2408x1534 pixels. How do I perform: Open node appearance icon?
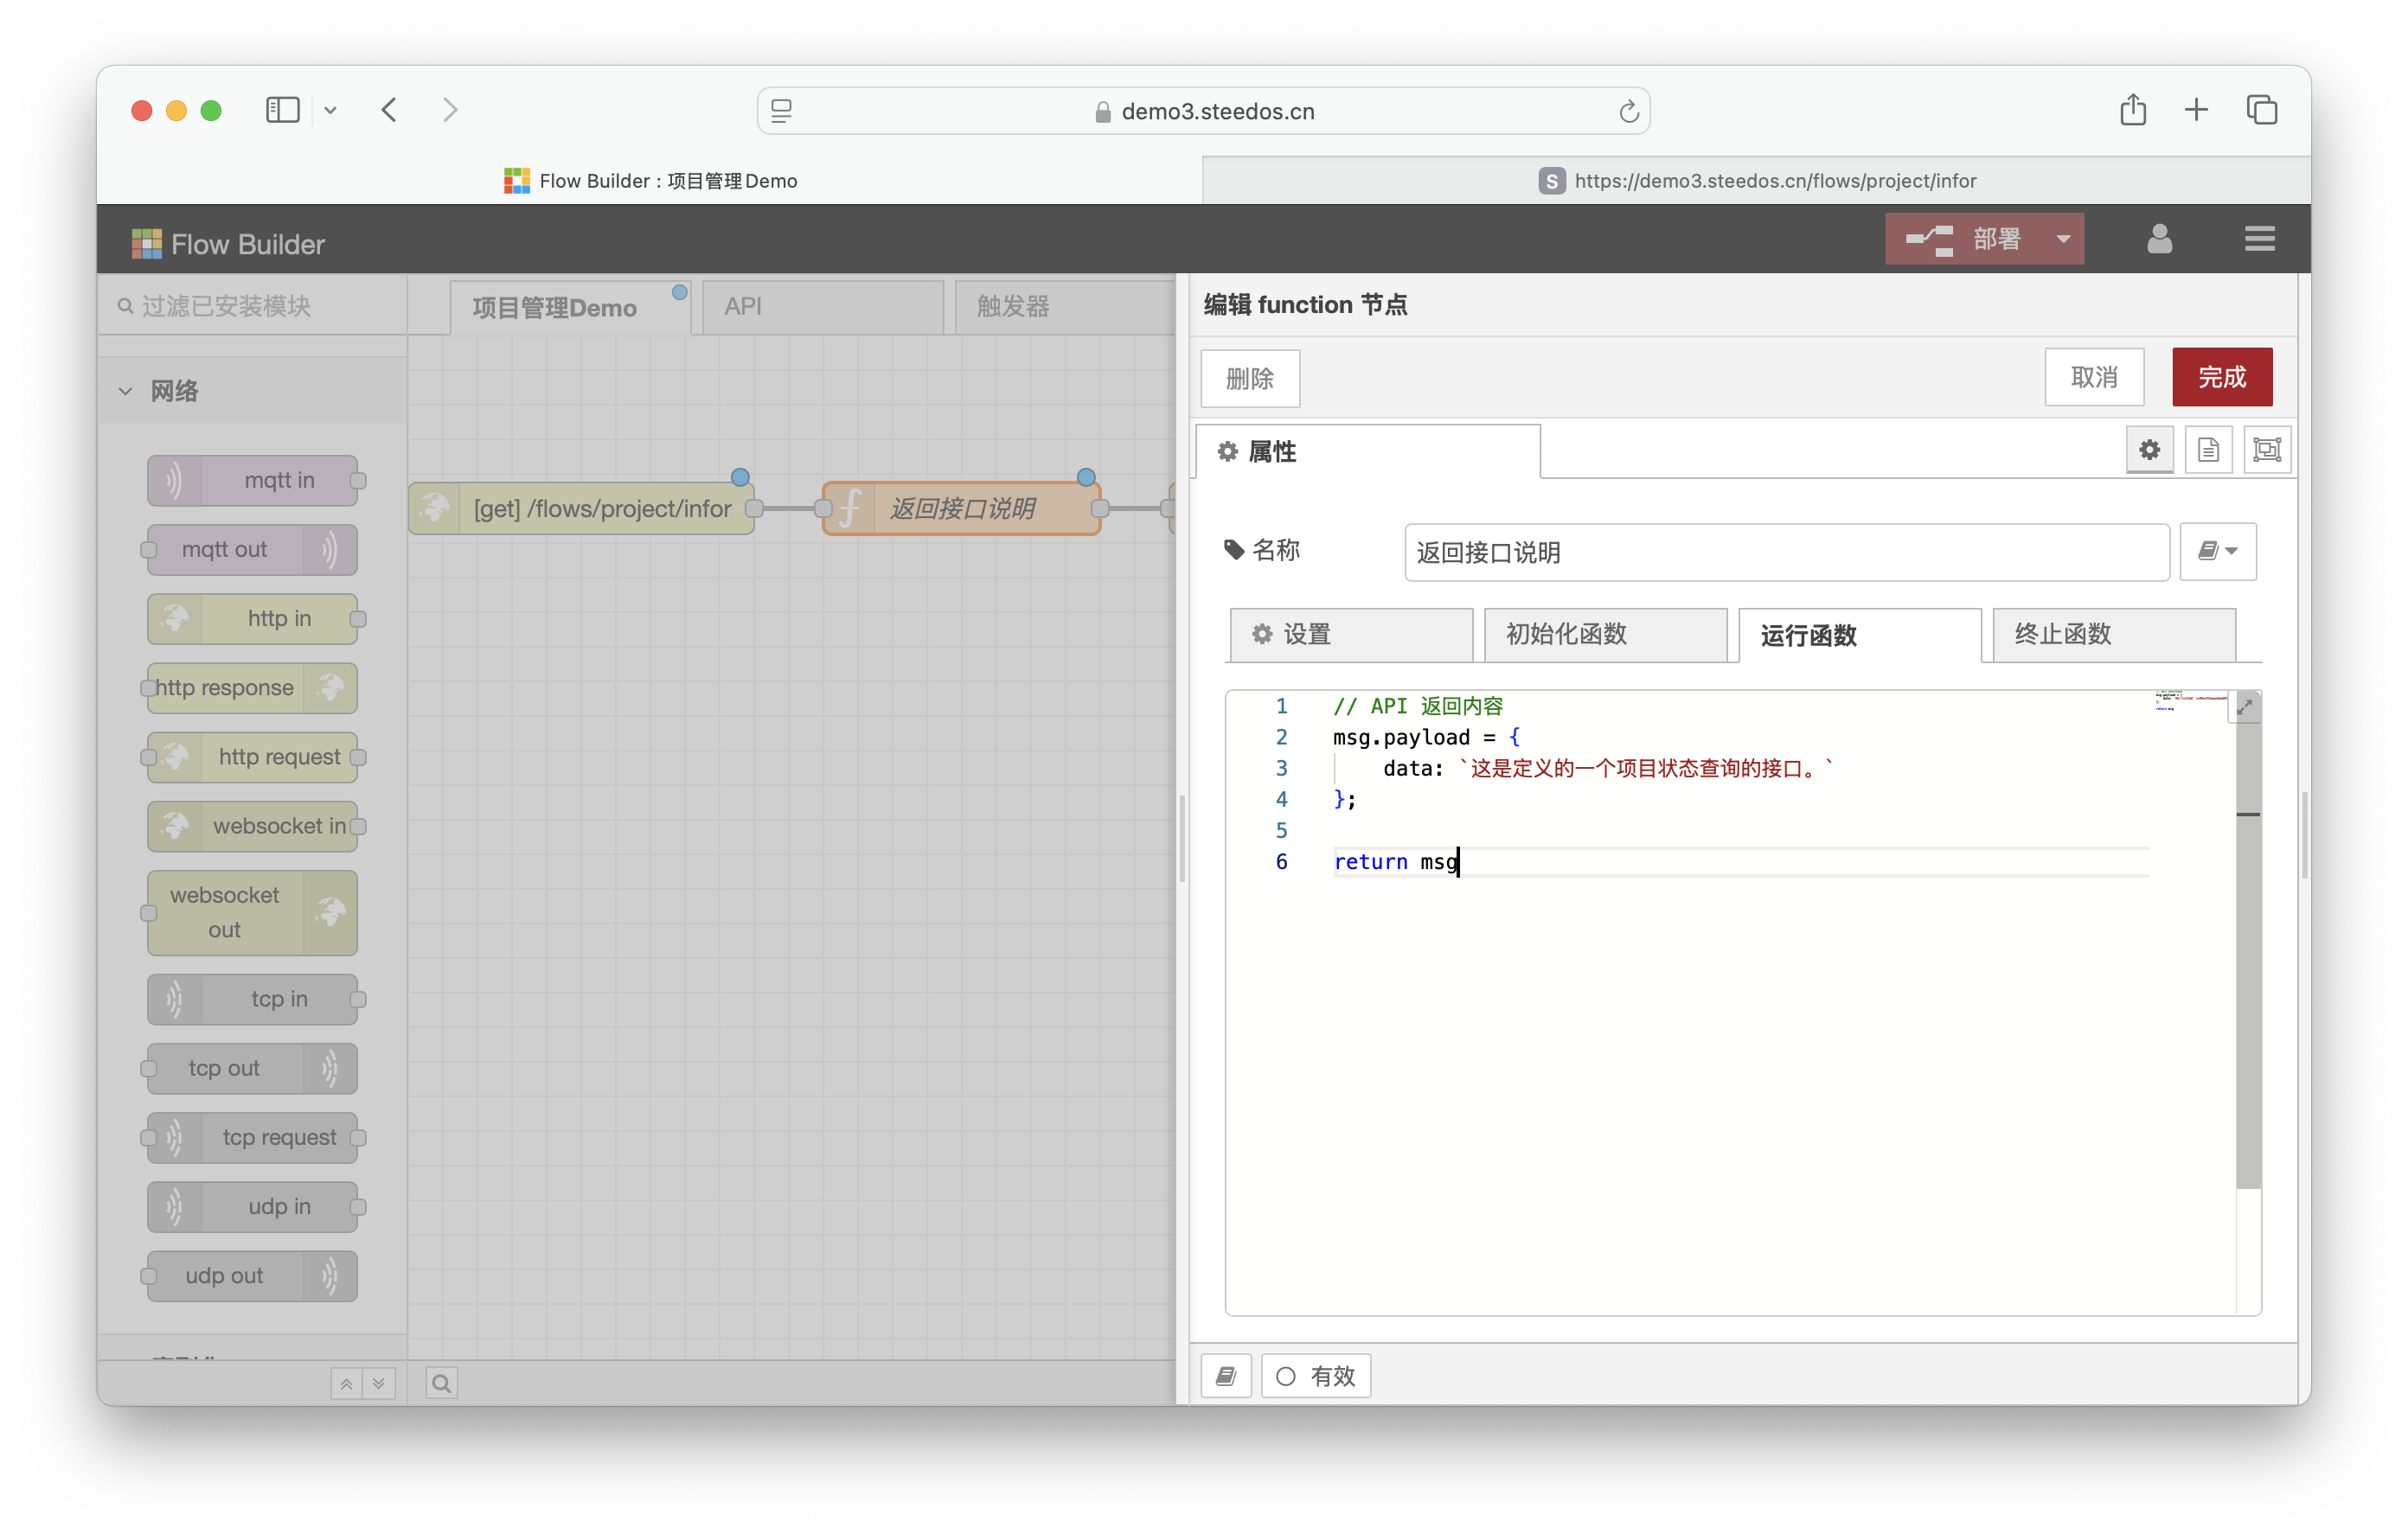coord(2267,450)
